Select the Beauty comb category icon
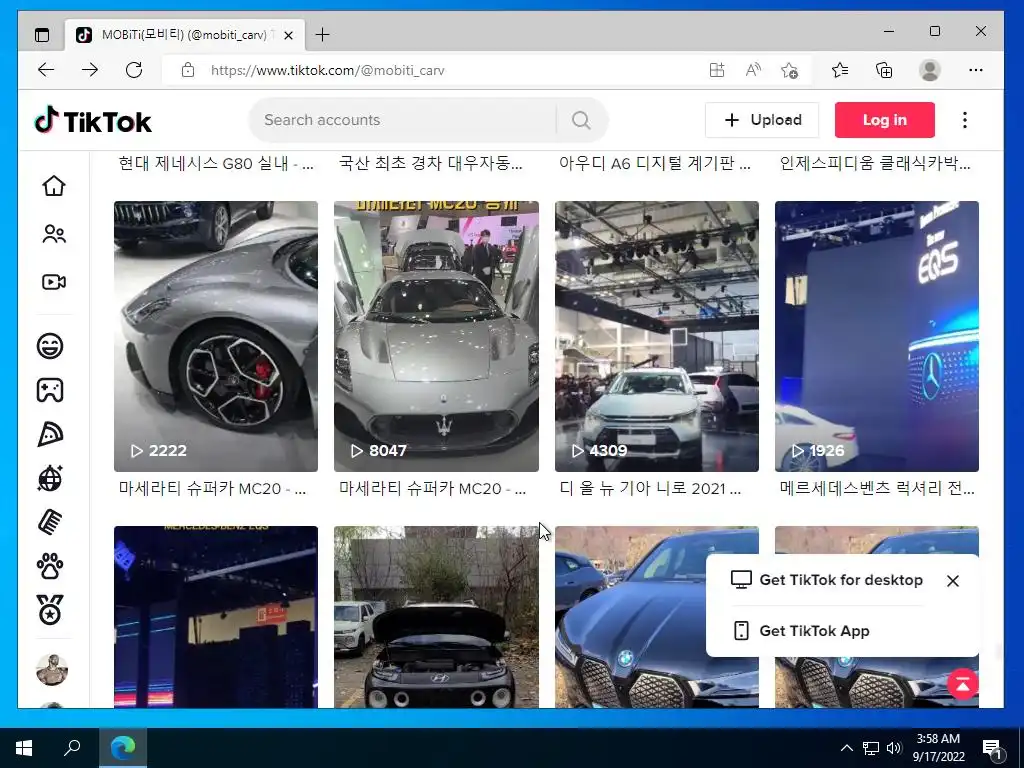The width and height of the screenshot is (1024, 768). (x=50, y=522)
